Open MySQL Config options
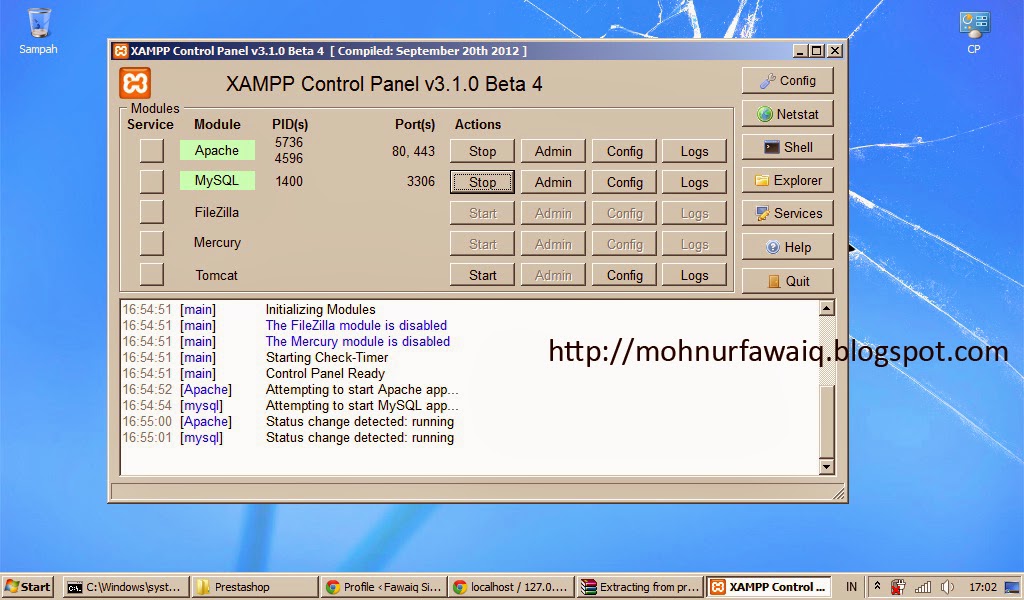This screenshot has width=1024, height=600. point(624,182)
